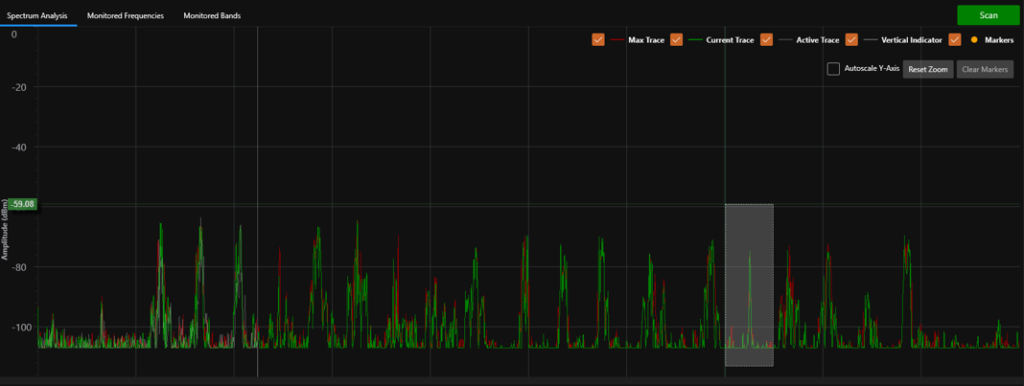Turn off the Markers checkbox
Screen dimensions: 1024x386
point(955,40)
